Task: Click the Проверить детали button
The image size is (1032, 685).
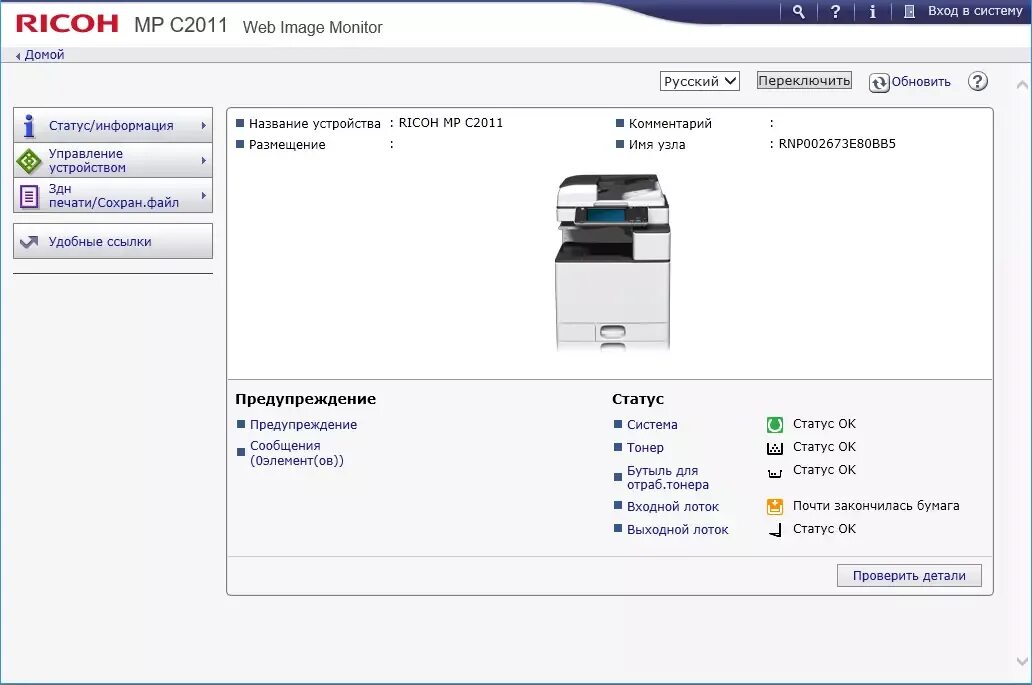Action: coord(909,575)
